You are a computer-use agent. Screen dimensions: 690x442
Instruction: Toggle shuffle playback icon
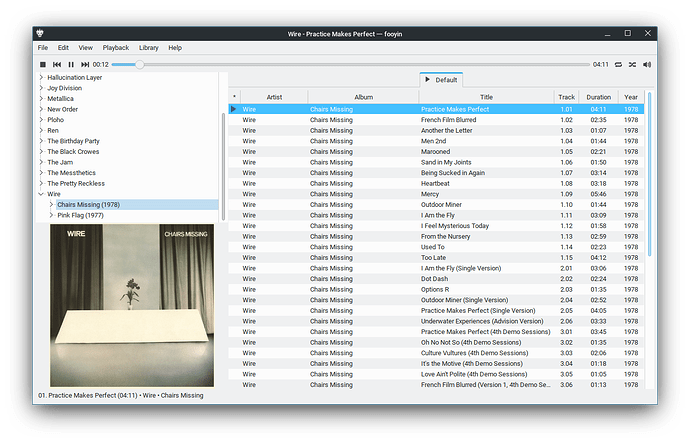pos(633,64)
